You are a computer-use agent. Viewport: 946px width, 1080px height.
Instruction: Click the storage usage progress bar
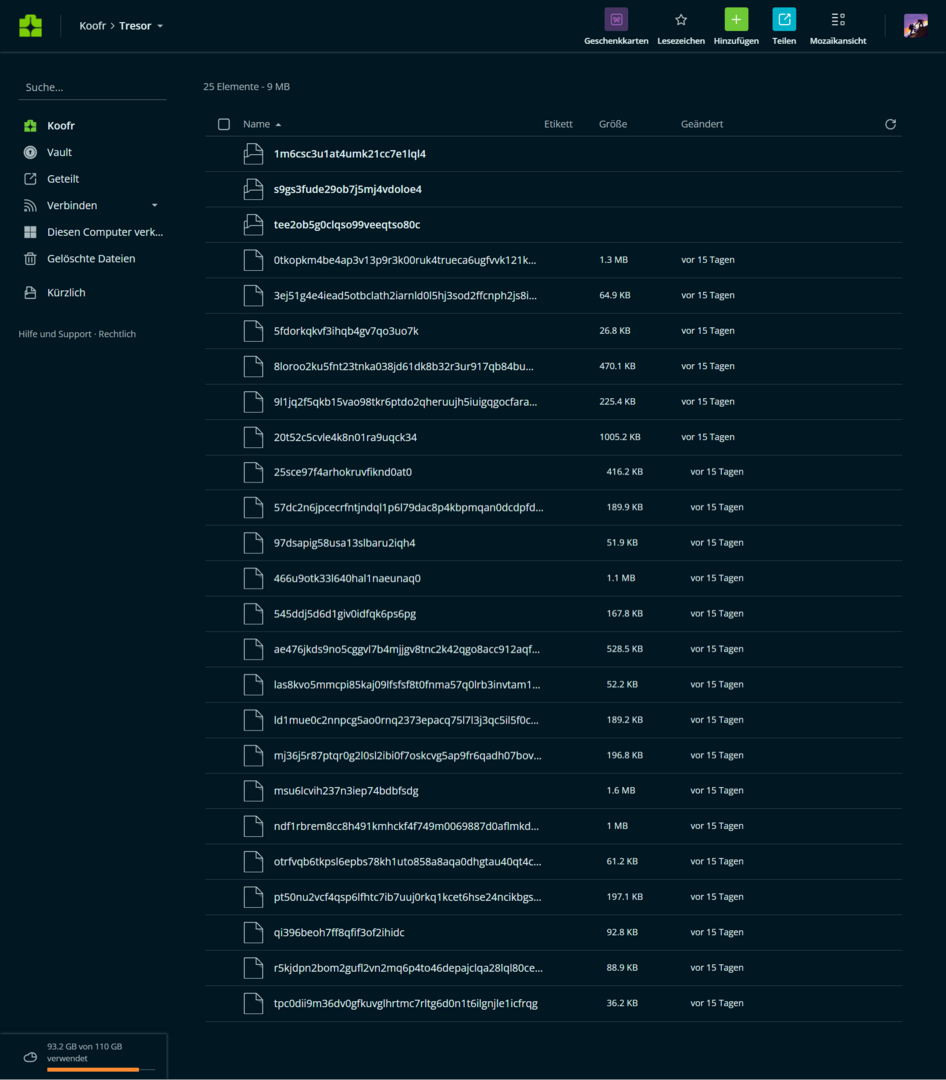tap(100, 1069)
